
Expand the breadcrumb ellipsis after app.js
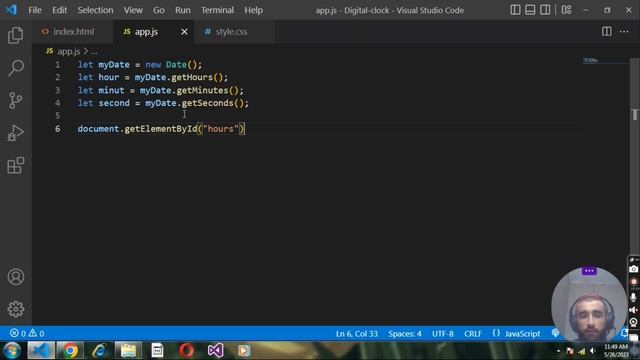click(x=94, y=51)
